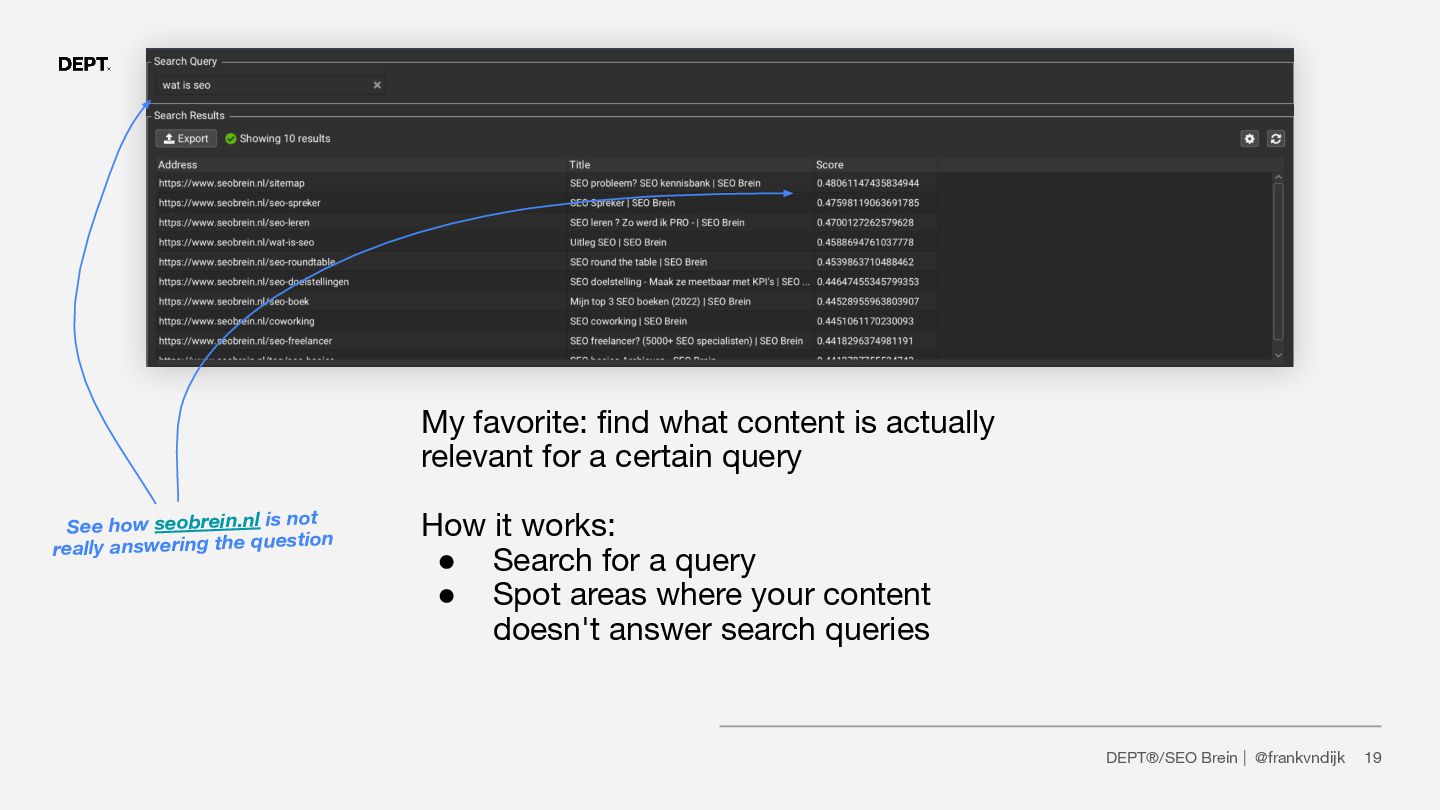Viewport: 1440px width, 810px height.
Task: Click the @frankvndijk handle in the footer
Action: point(1299,758)
